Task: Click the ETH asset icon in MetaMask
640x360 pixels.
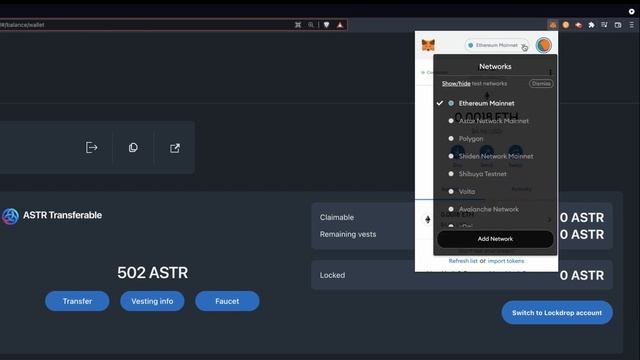Action: 427,219
